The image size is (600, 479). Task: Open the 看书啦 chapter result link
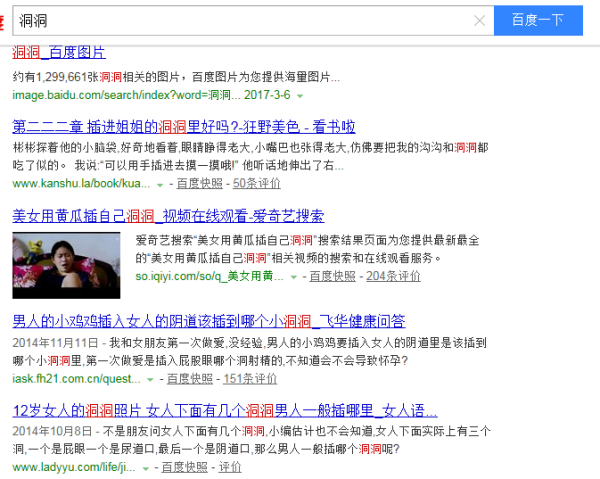pos(184,127)
